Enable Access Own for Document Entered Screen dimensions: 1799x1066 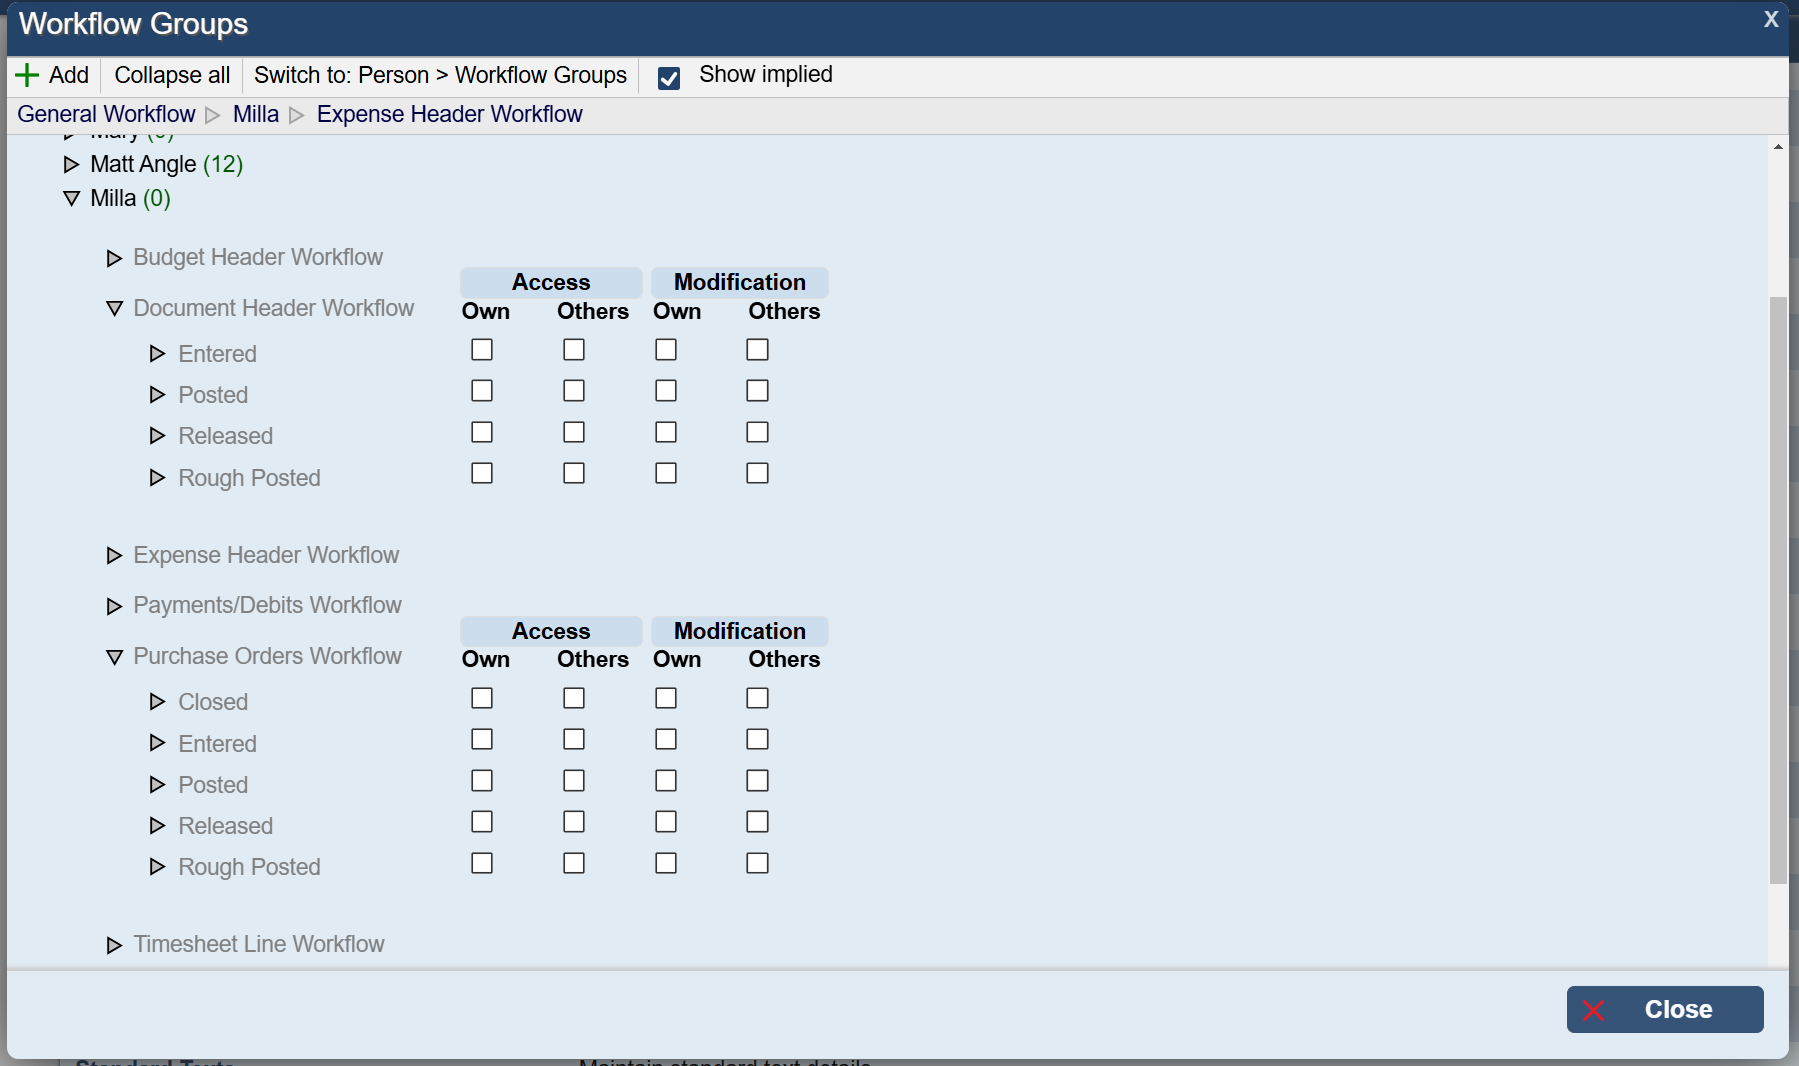482,350
